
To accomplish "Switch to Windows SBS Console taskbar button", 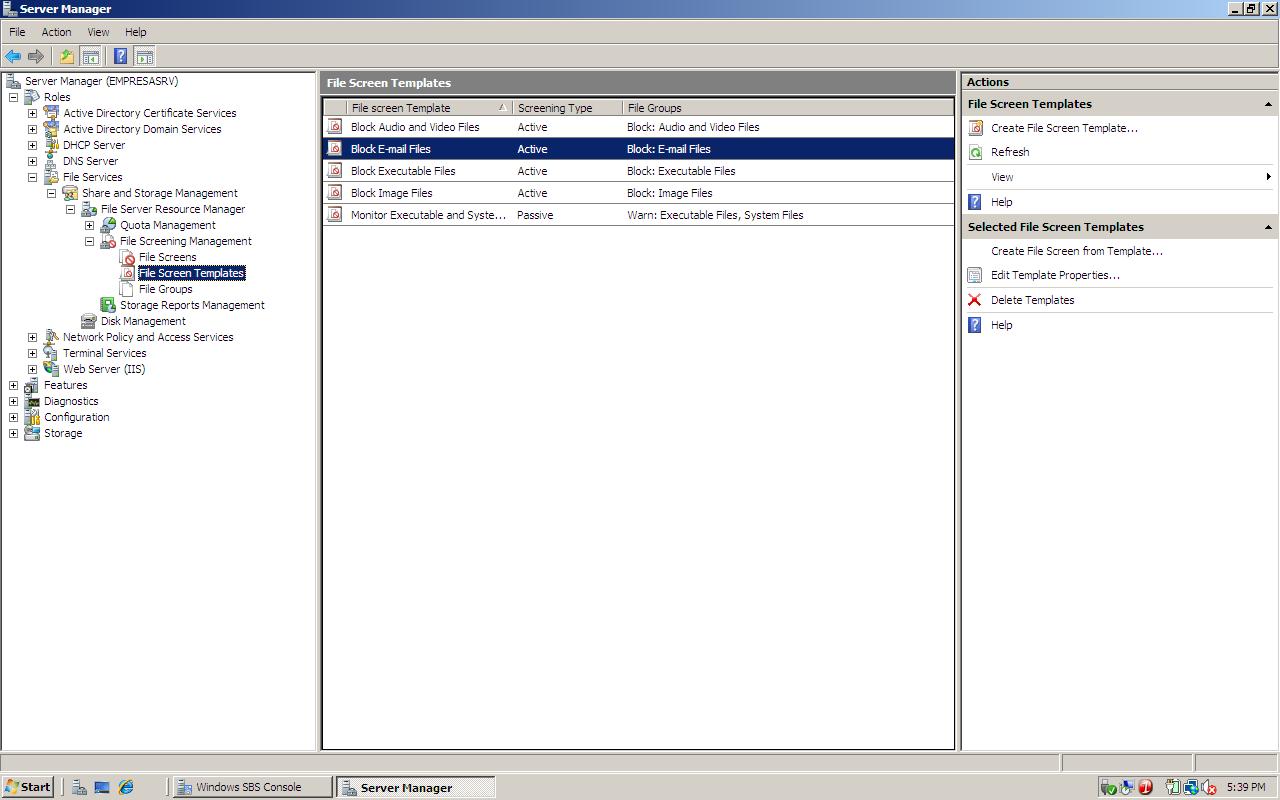I will coord(253,787).
